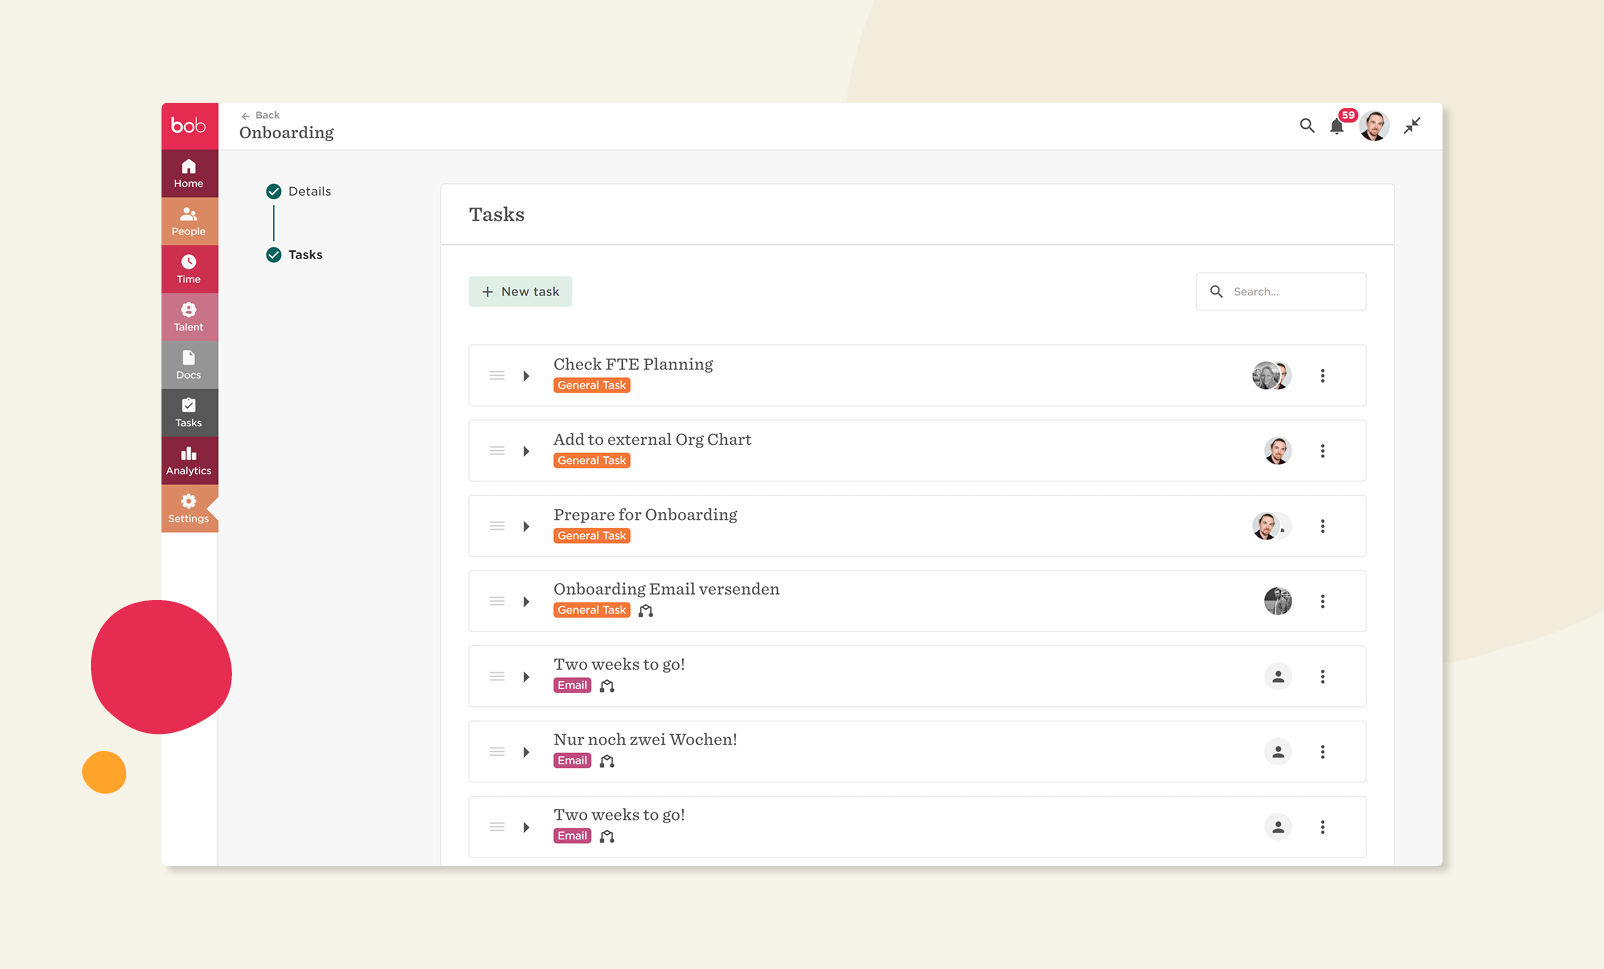Image resolution: width=1604 pixels, height=969 pixels.
Task: Click the Check FTE Planning title
Action: [633, 364]
